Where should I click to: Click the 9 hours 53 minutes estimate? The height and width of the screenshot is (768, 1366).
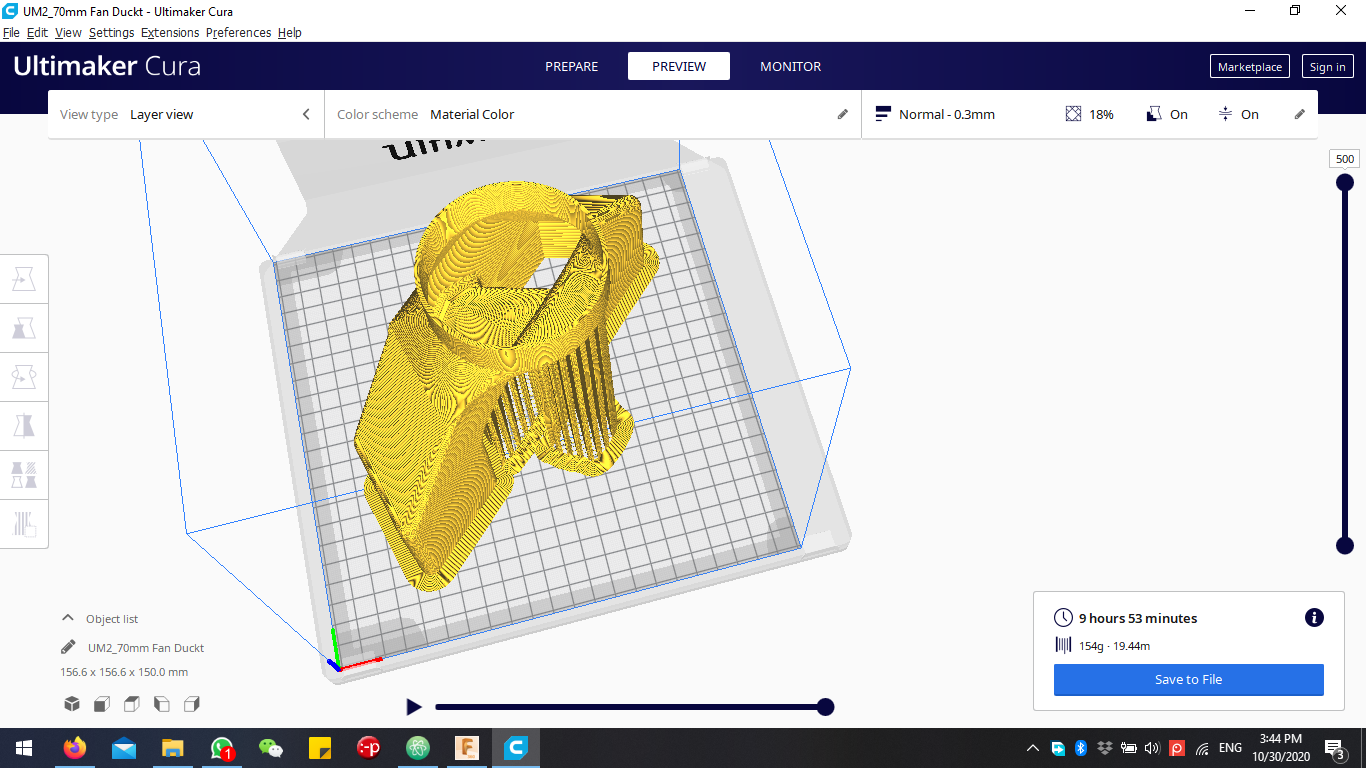(x=1138, y=618)
